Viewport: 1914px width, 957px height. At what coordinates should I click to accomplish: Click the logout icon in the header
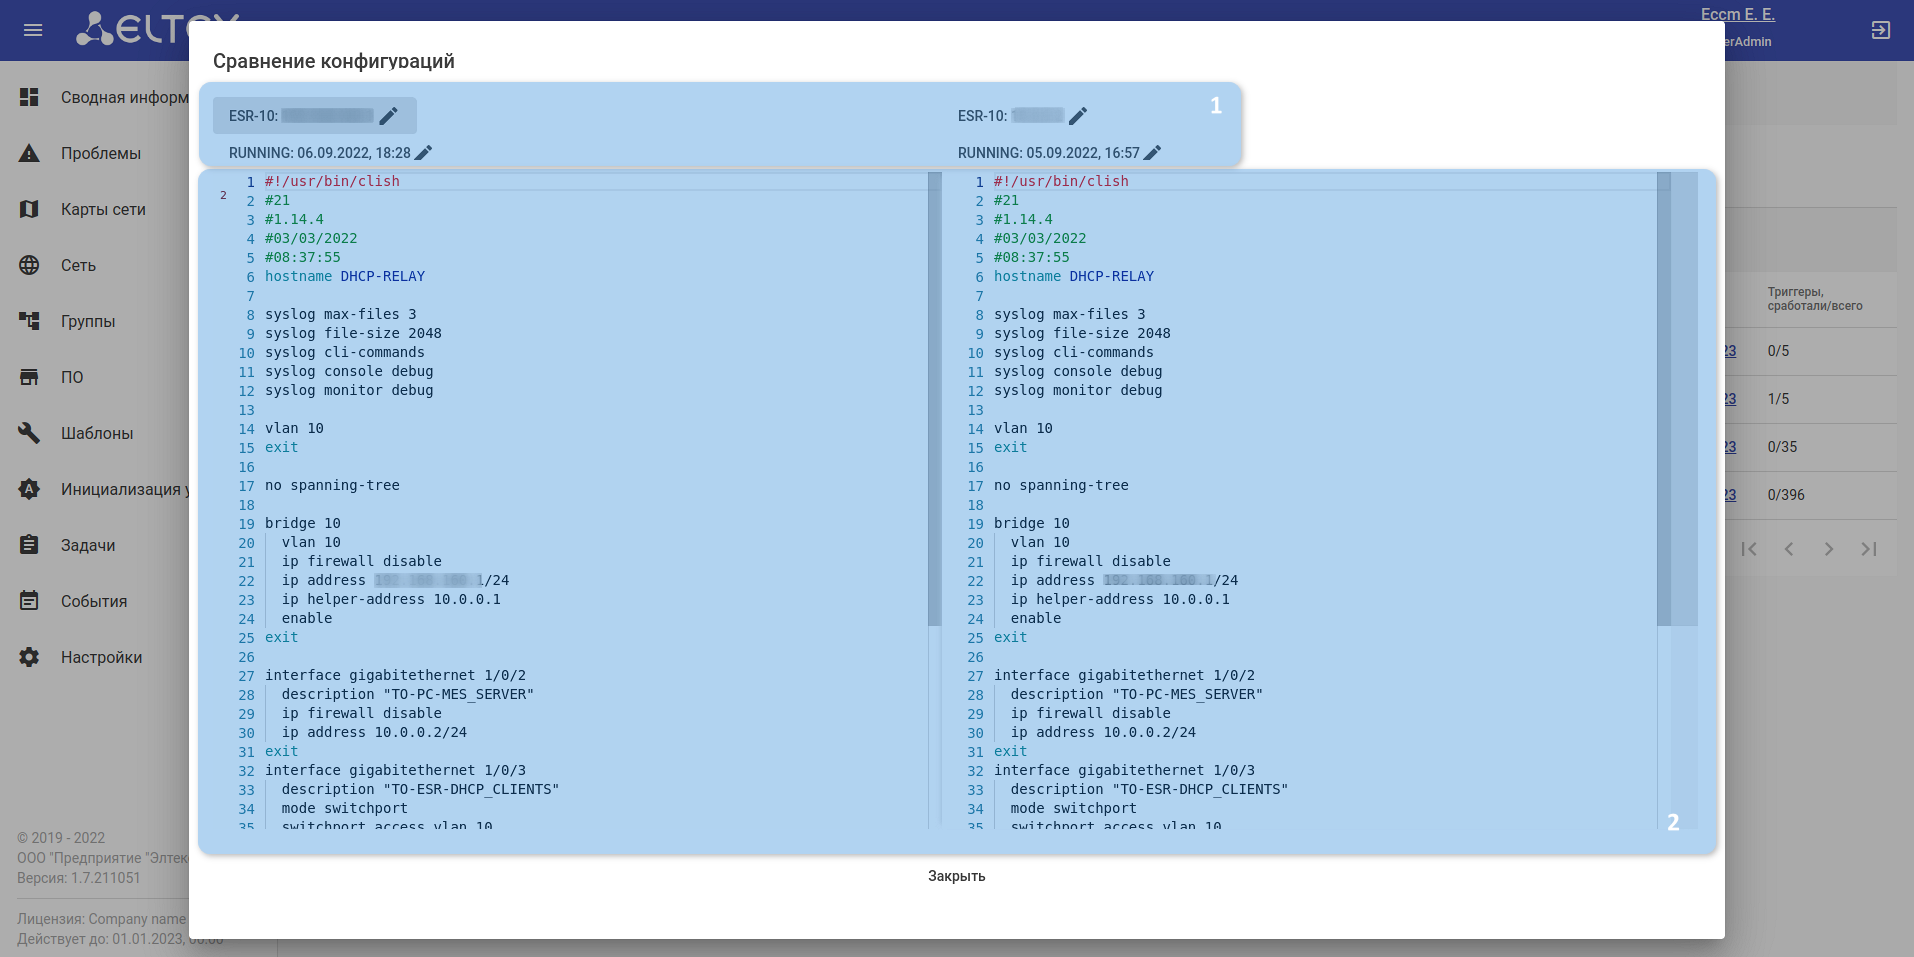1880,30
